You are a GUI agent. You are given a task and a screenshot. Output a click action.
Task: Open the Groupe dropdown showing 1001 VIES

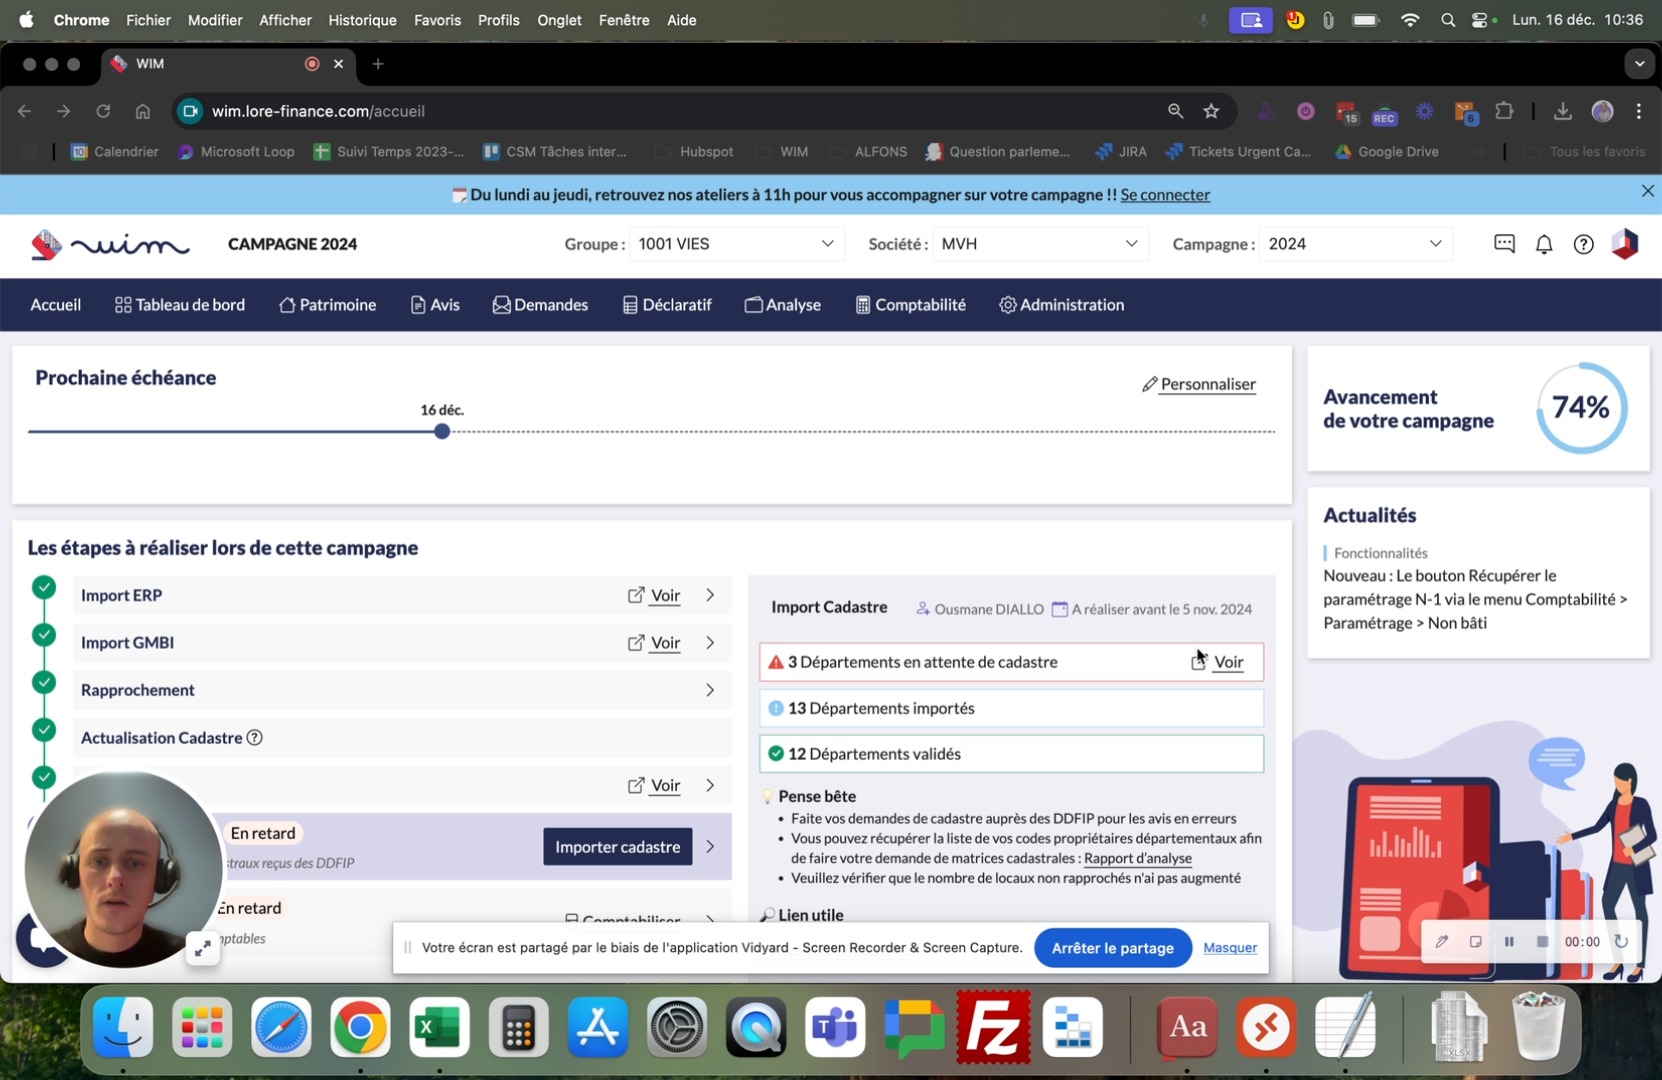(735, 244)
